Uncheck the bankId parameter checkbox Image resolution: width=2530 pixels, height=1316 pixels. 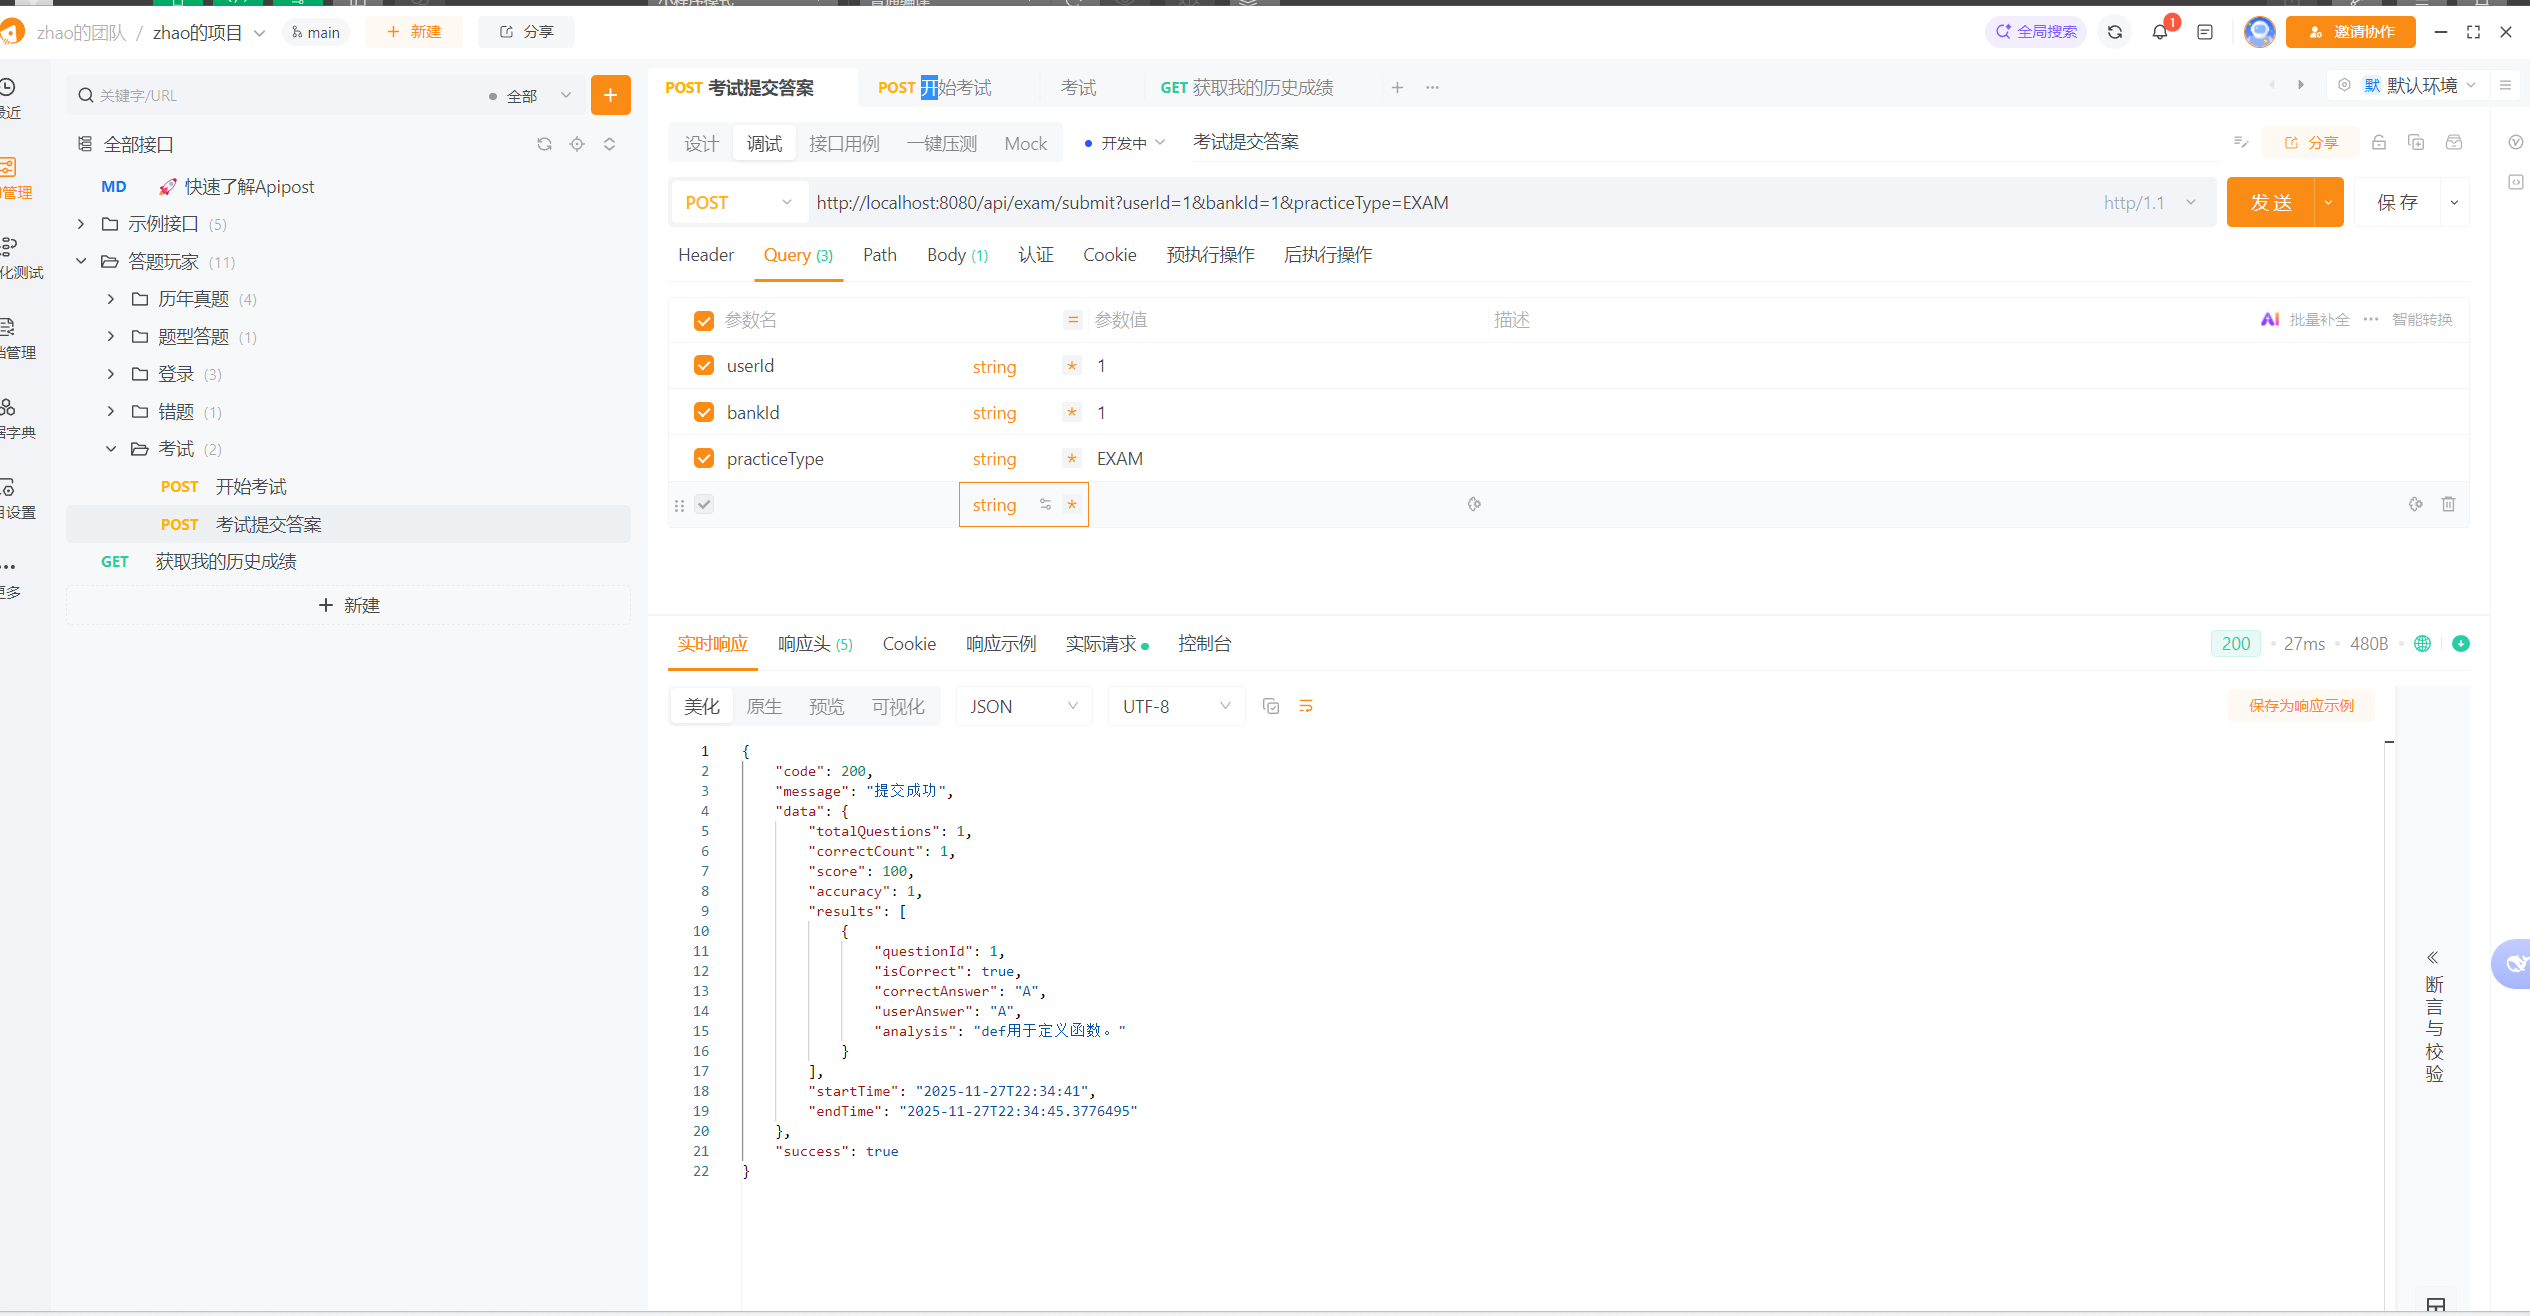point(704,412)
